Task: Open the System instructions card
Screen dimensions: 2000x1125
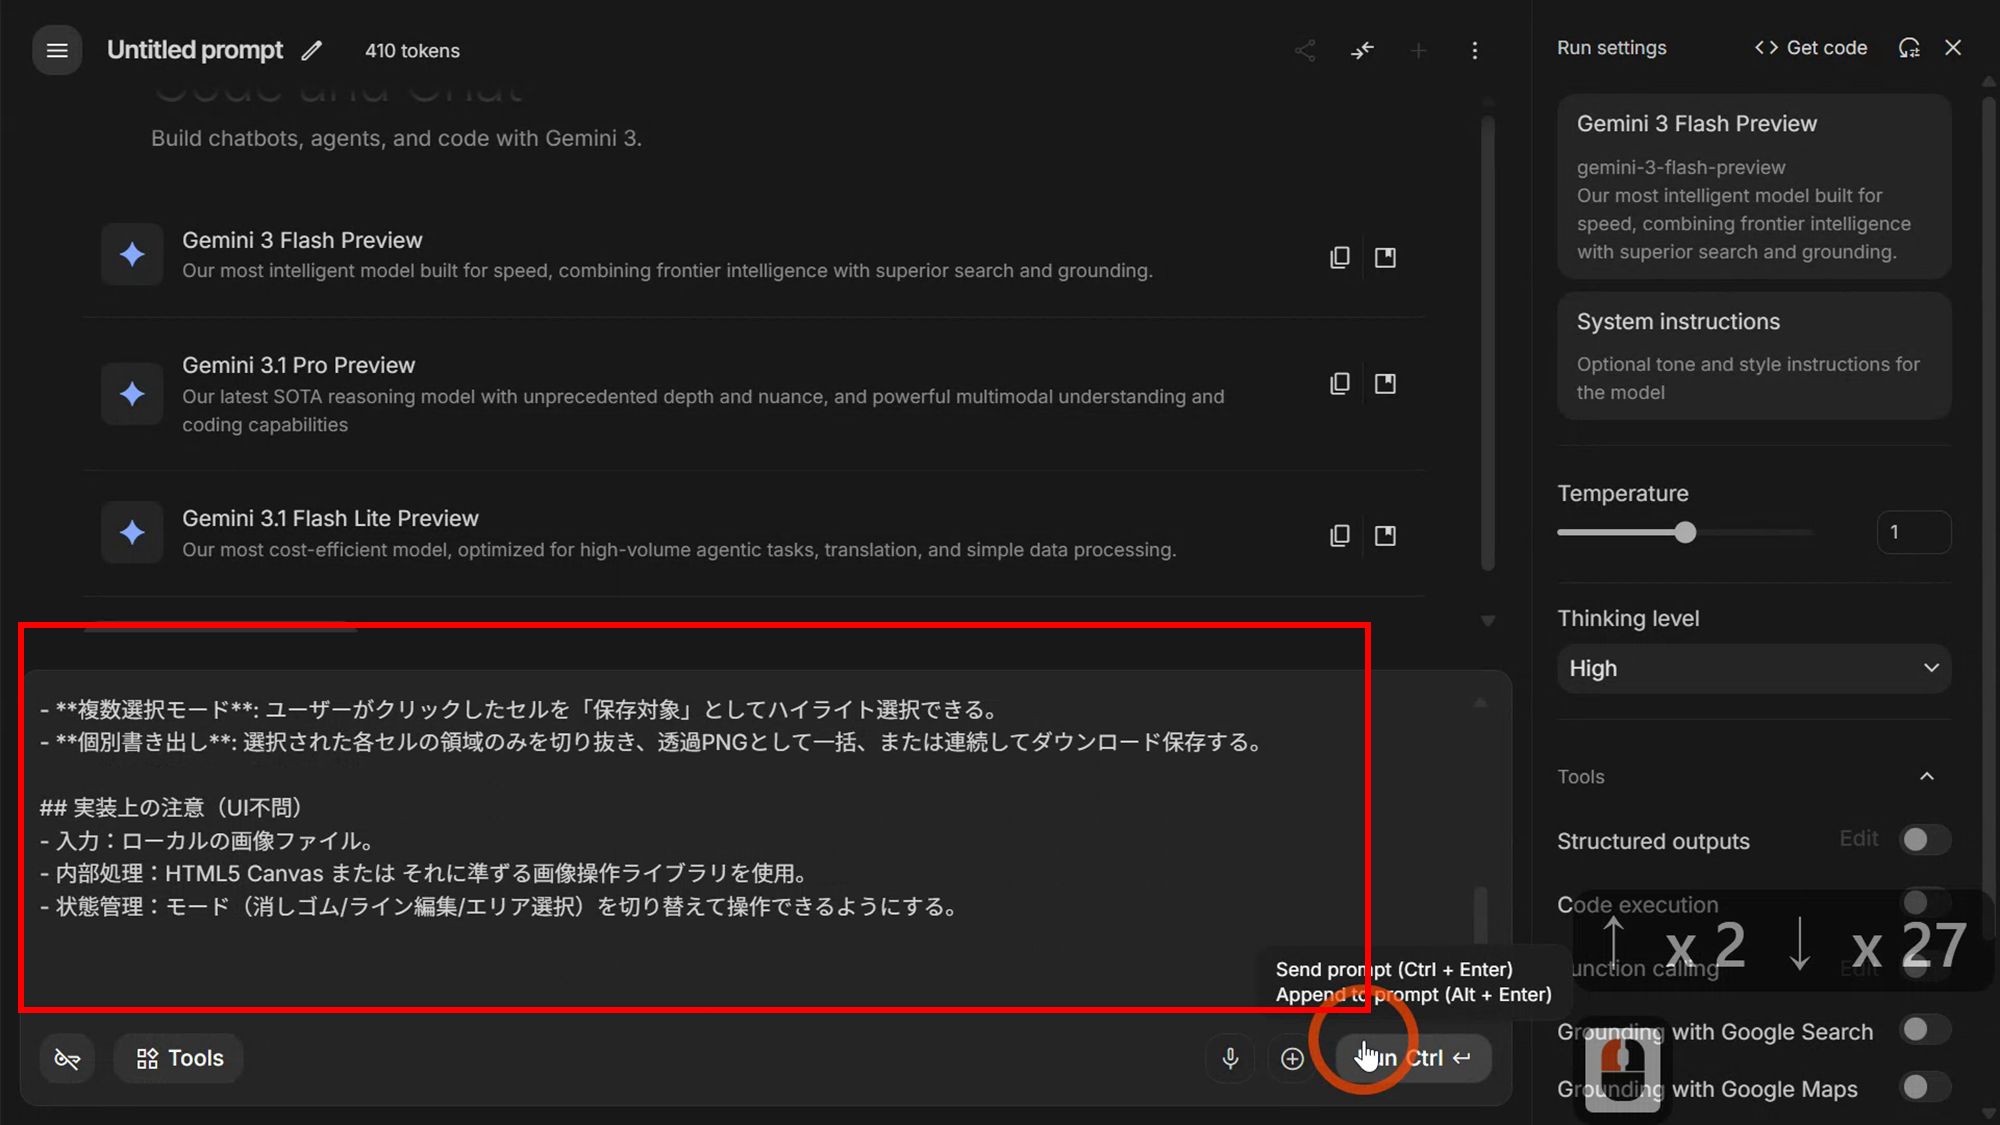Action: click(1754, 355)
